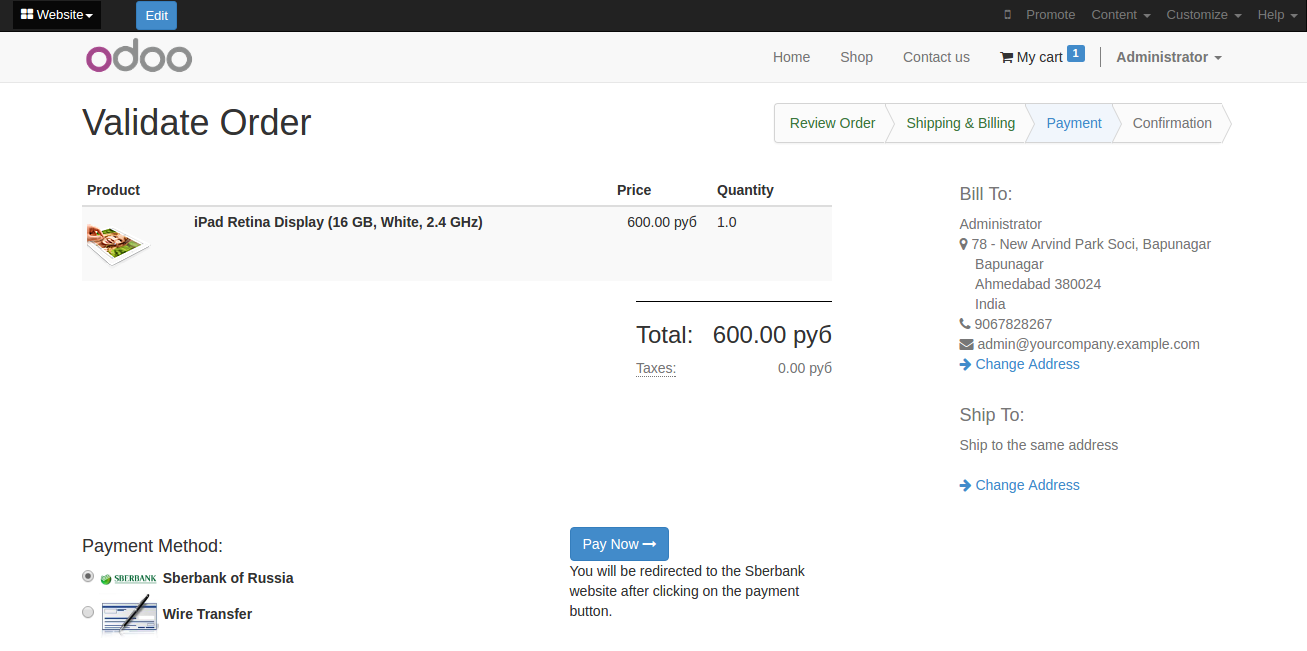The width and height of the screenshot is (1307, 651).
Task: Click the quantity value 1.0
Action: pos(727,222)
